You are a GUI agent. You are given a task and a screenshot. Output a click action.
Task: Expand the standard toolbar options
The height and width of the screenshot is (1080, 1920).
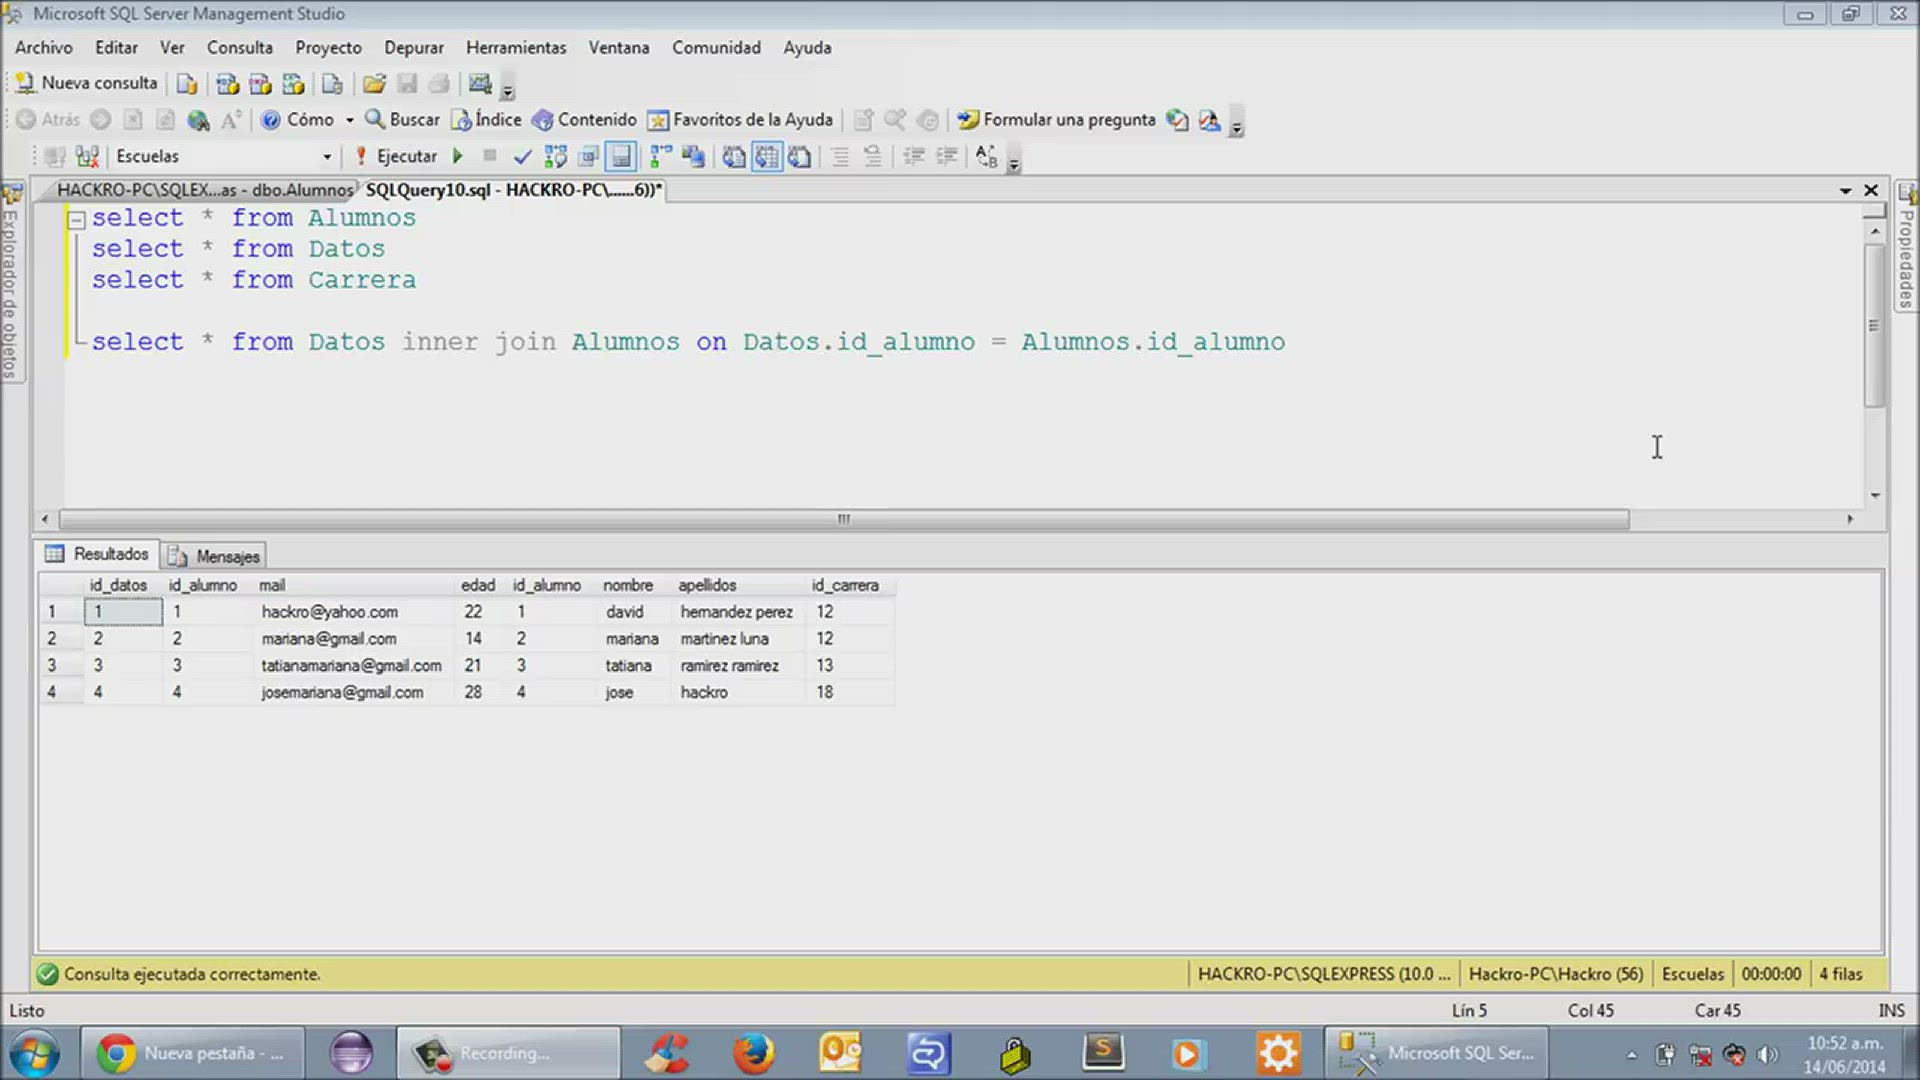click(x=507, y=90)
